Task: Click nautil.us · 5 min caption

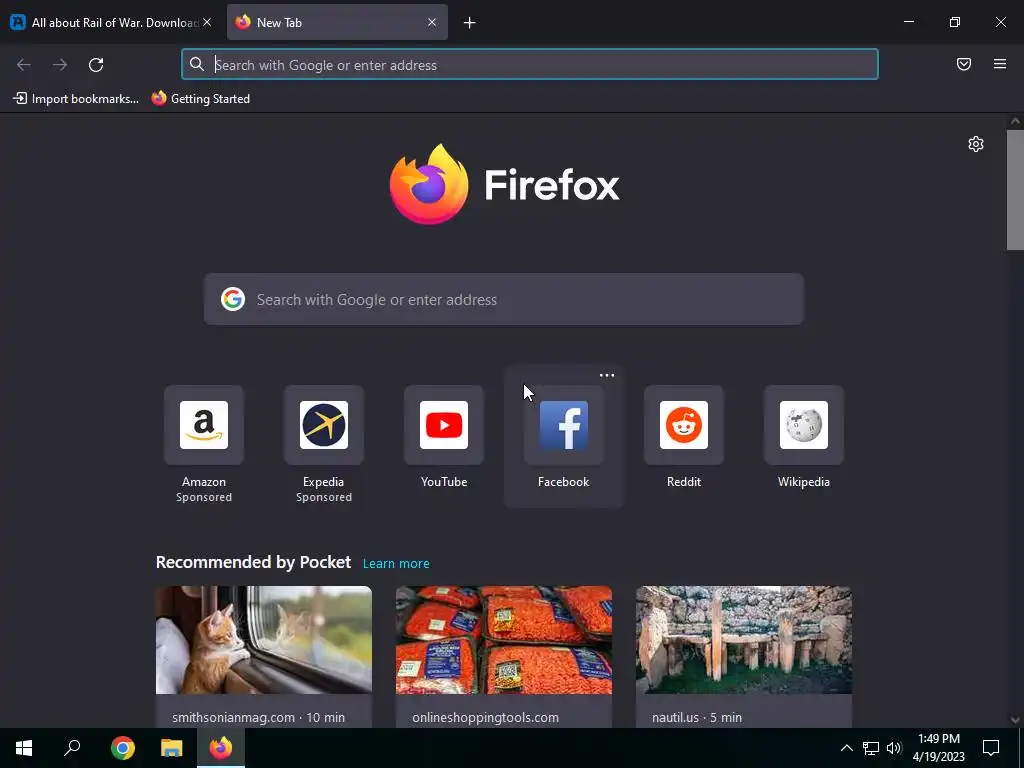Action: pyautogui.click(x=697, y=718)
